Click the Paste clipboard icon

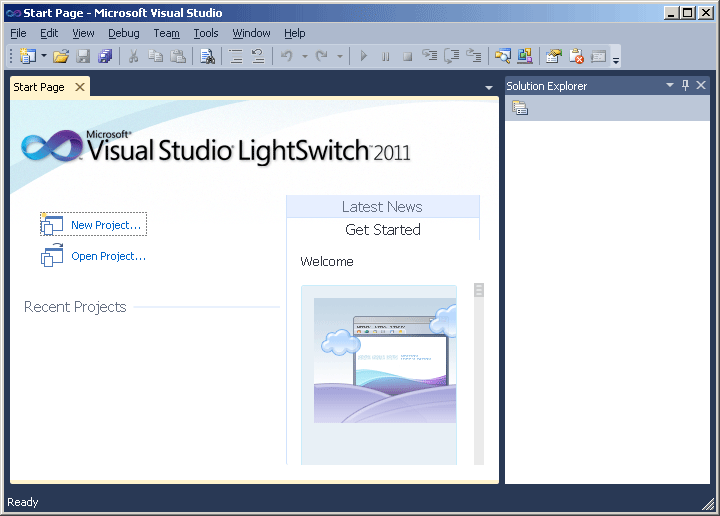[x=178, y=56]
